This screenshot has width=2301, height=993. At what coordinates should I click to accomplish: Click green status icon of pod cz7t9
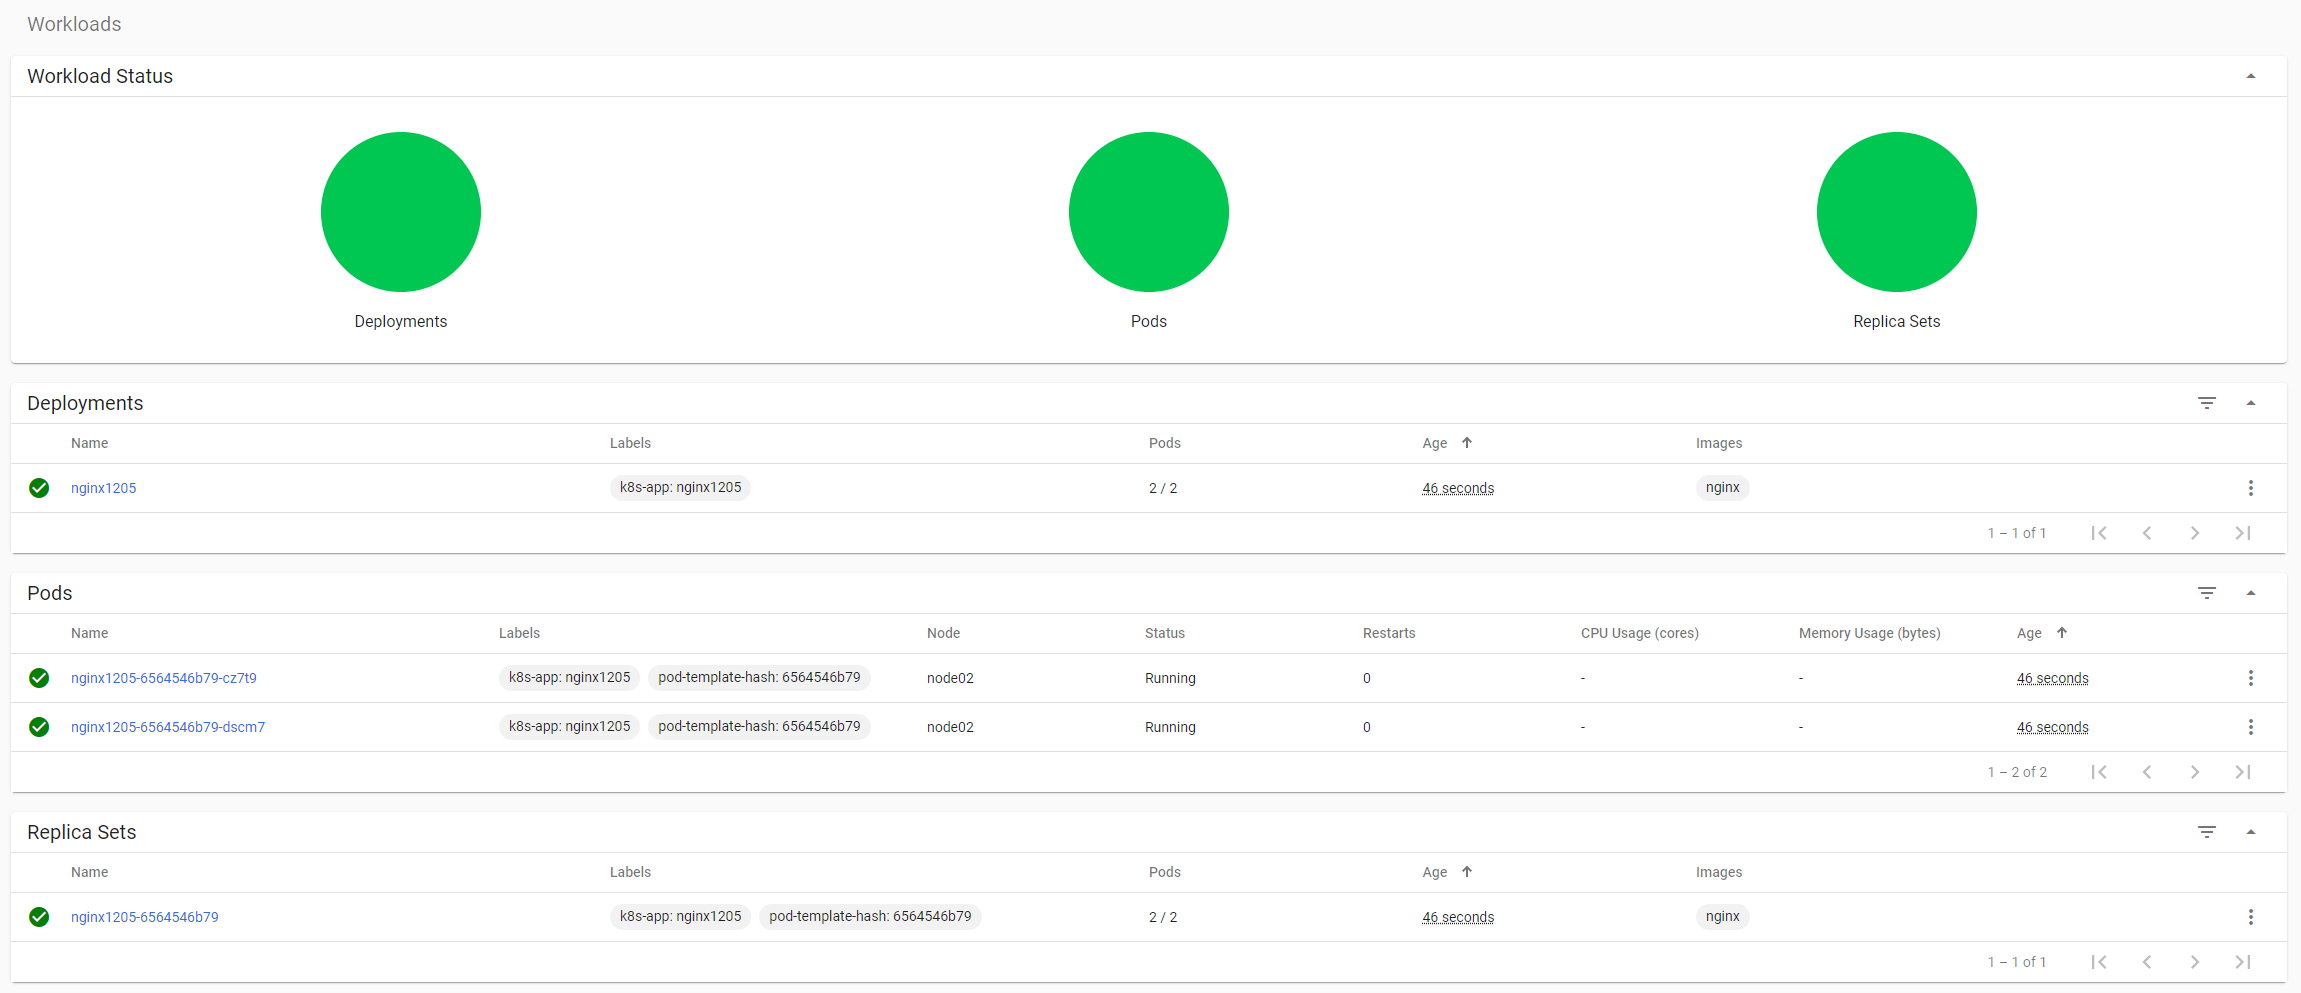[39, 678]
